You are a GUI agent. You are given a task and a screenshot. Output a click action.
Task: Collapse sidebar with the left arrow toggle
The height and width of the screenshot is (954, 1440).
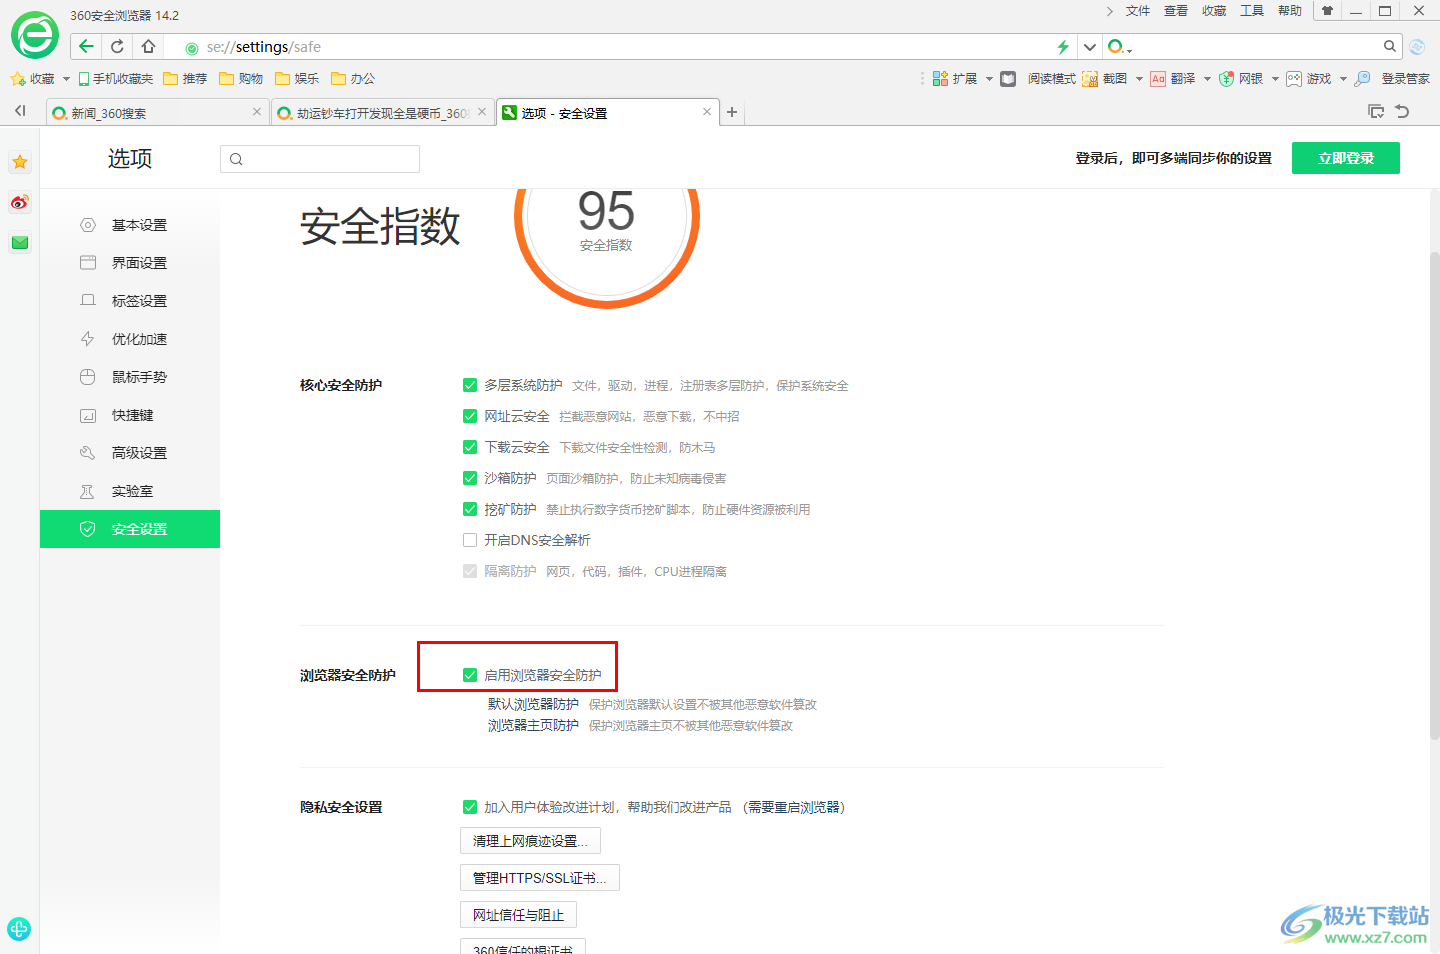pos(20,111)
